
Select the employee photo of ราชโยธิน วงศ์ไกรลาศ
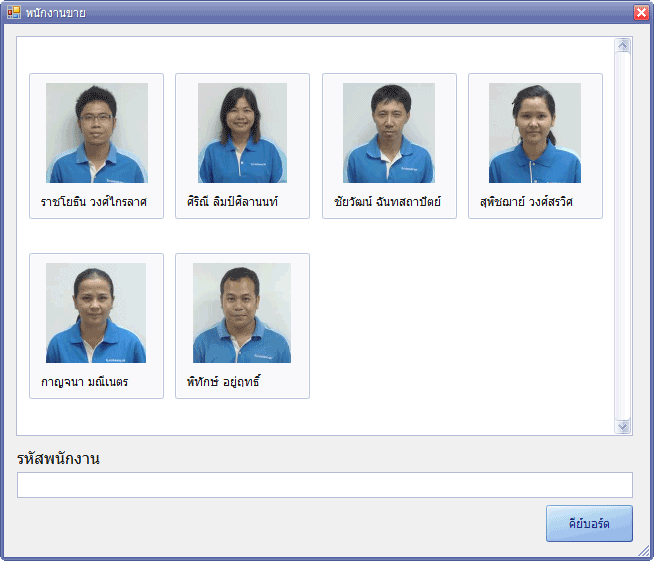pos(96,133)
